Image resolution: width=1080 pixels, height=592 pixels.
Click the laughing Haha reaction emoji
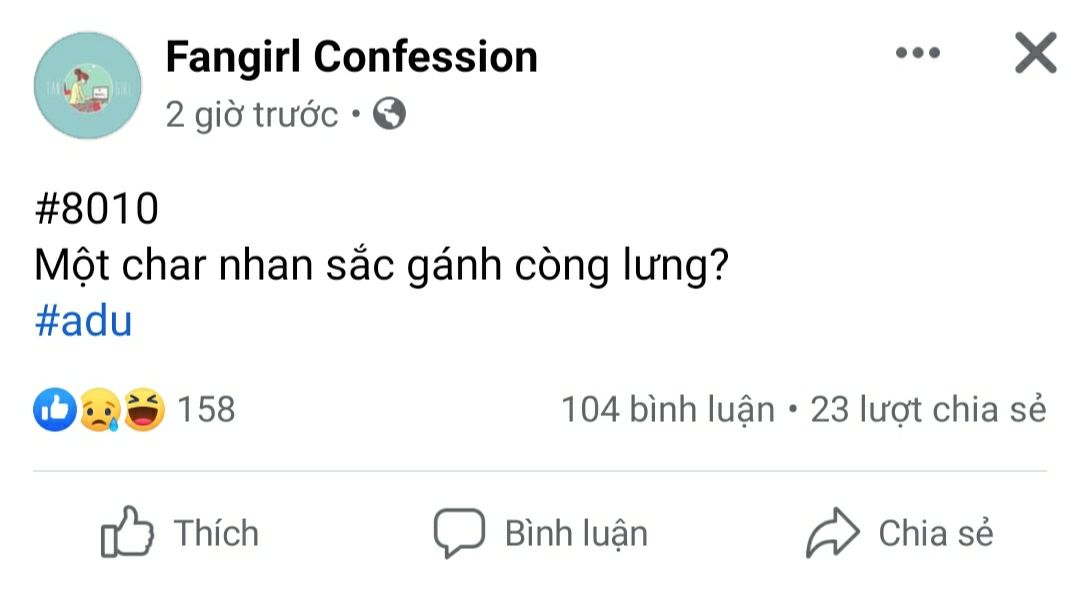pyautogui.click(x=144, y=410)
